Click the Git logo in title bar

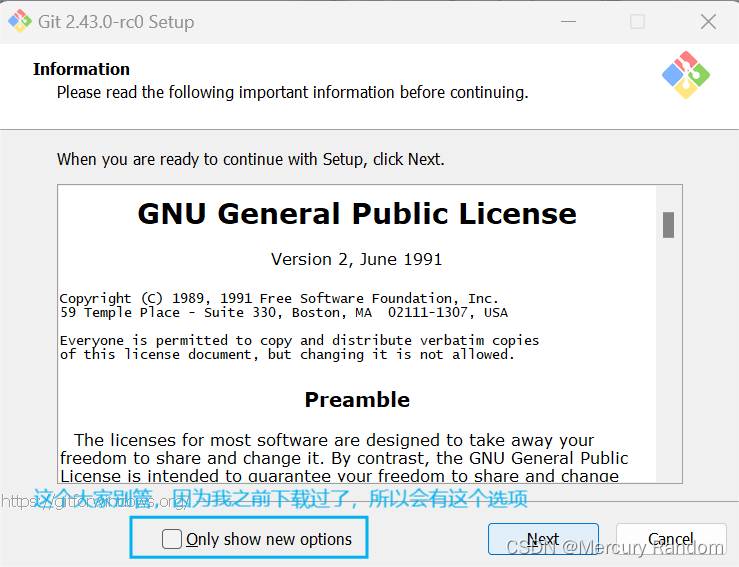tap(20, 22)
